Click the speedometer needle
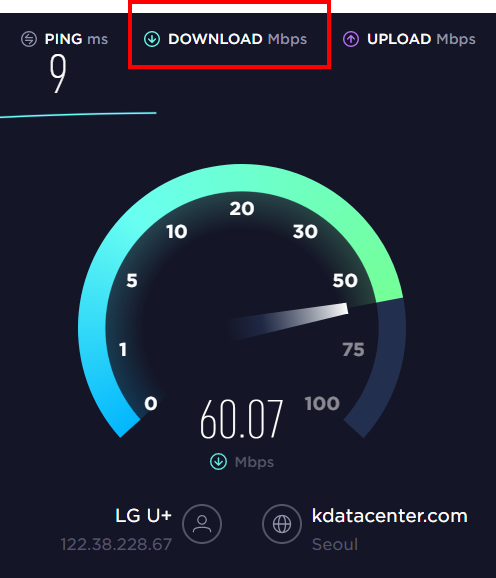 (x=287, y=321)
